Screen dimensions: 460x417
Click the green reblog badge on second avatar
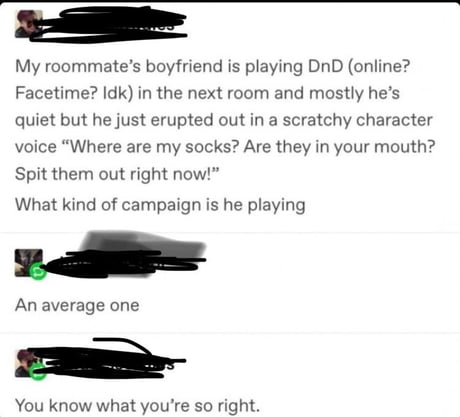[38, 271]
